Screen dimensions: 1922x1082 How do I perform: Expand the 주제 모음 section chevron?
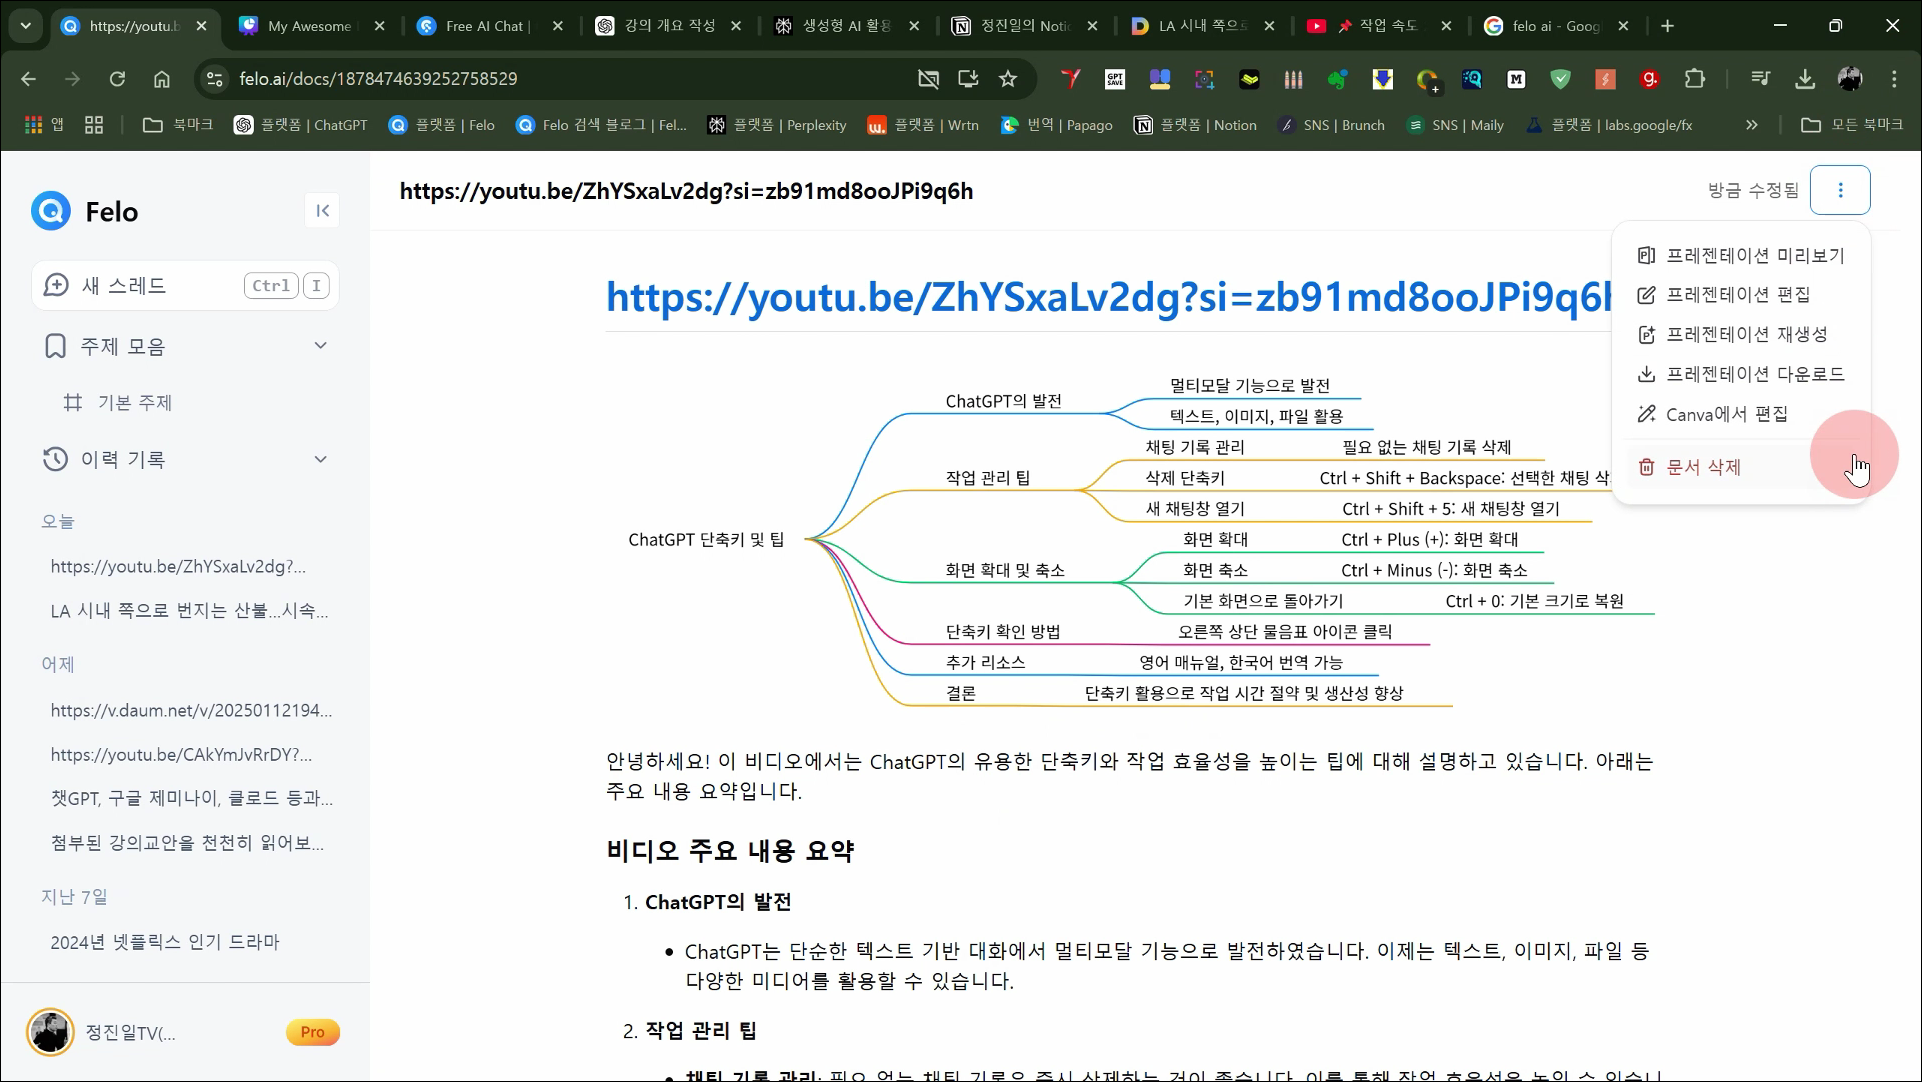point(321,346)
